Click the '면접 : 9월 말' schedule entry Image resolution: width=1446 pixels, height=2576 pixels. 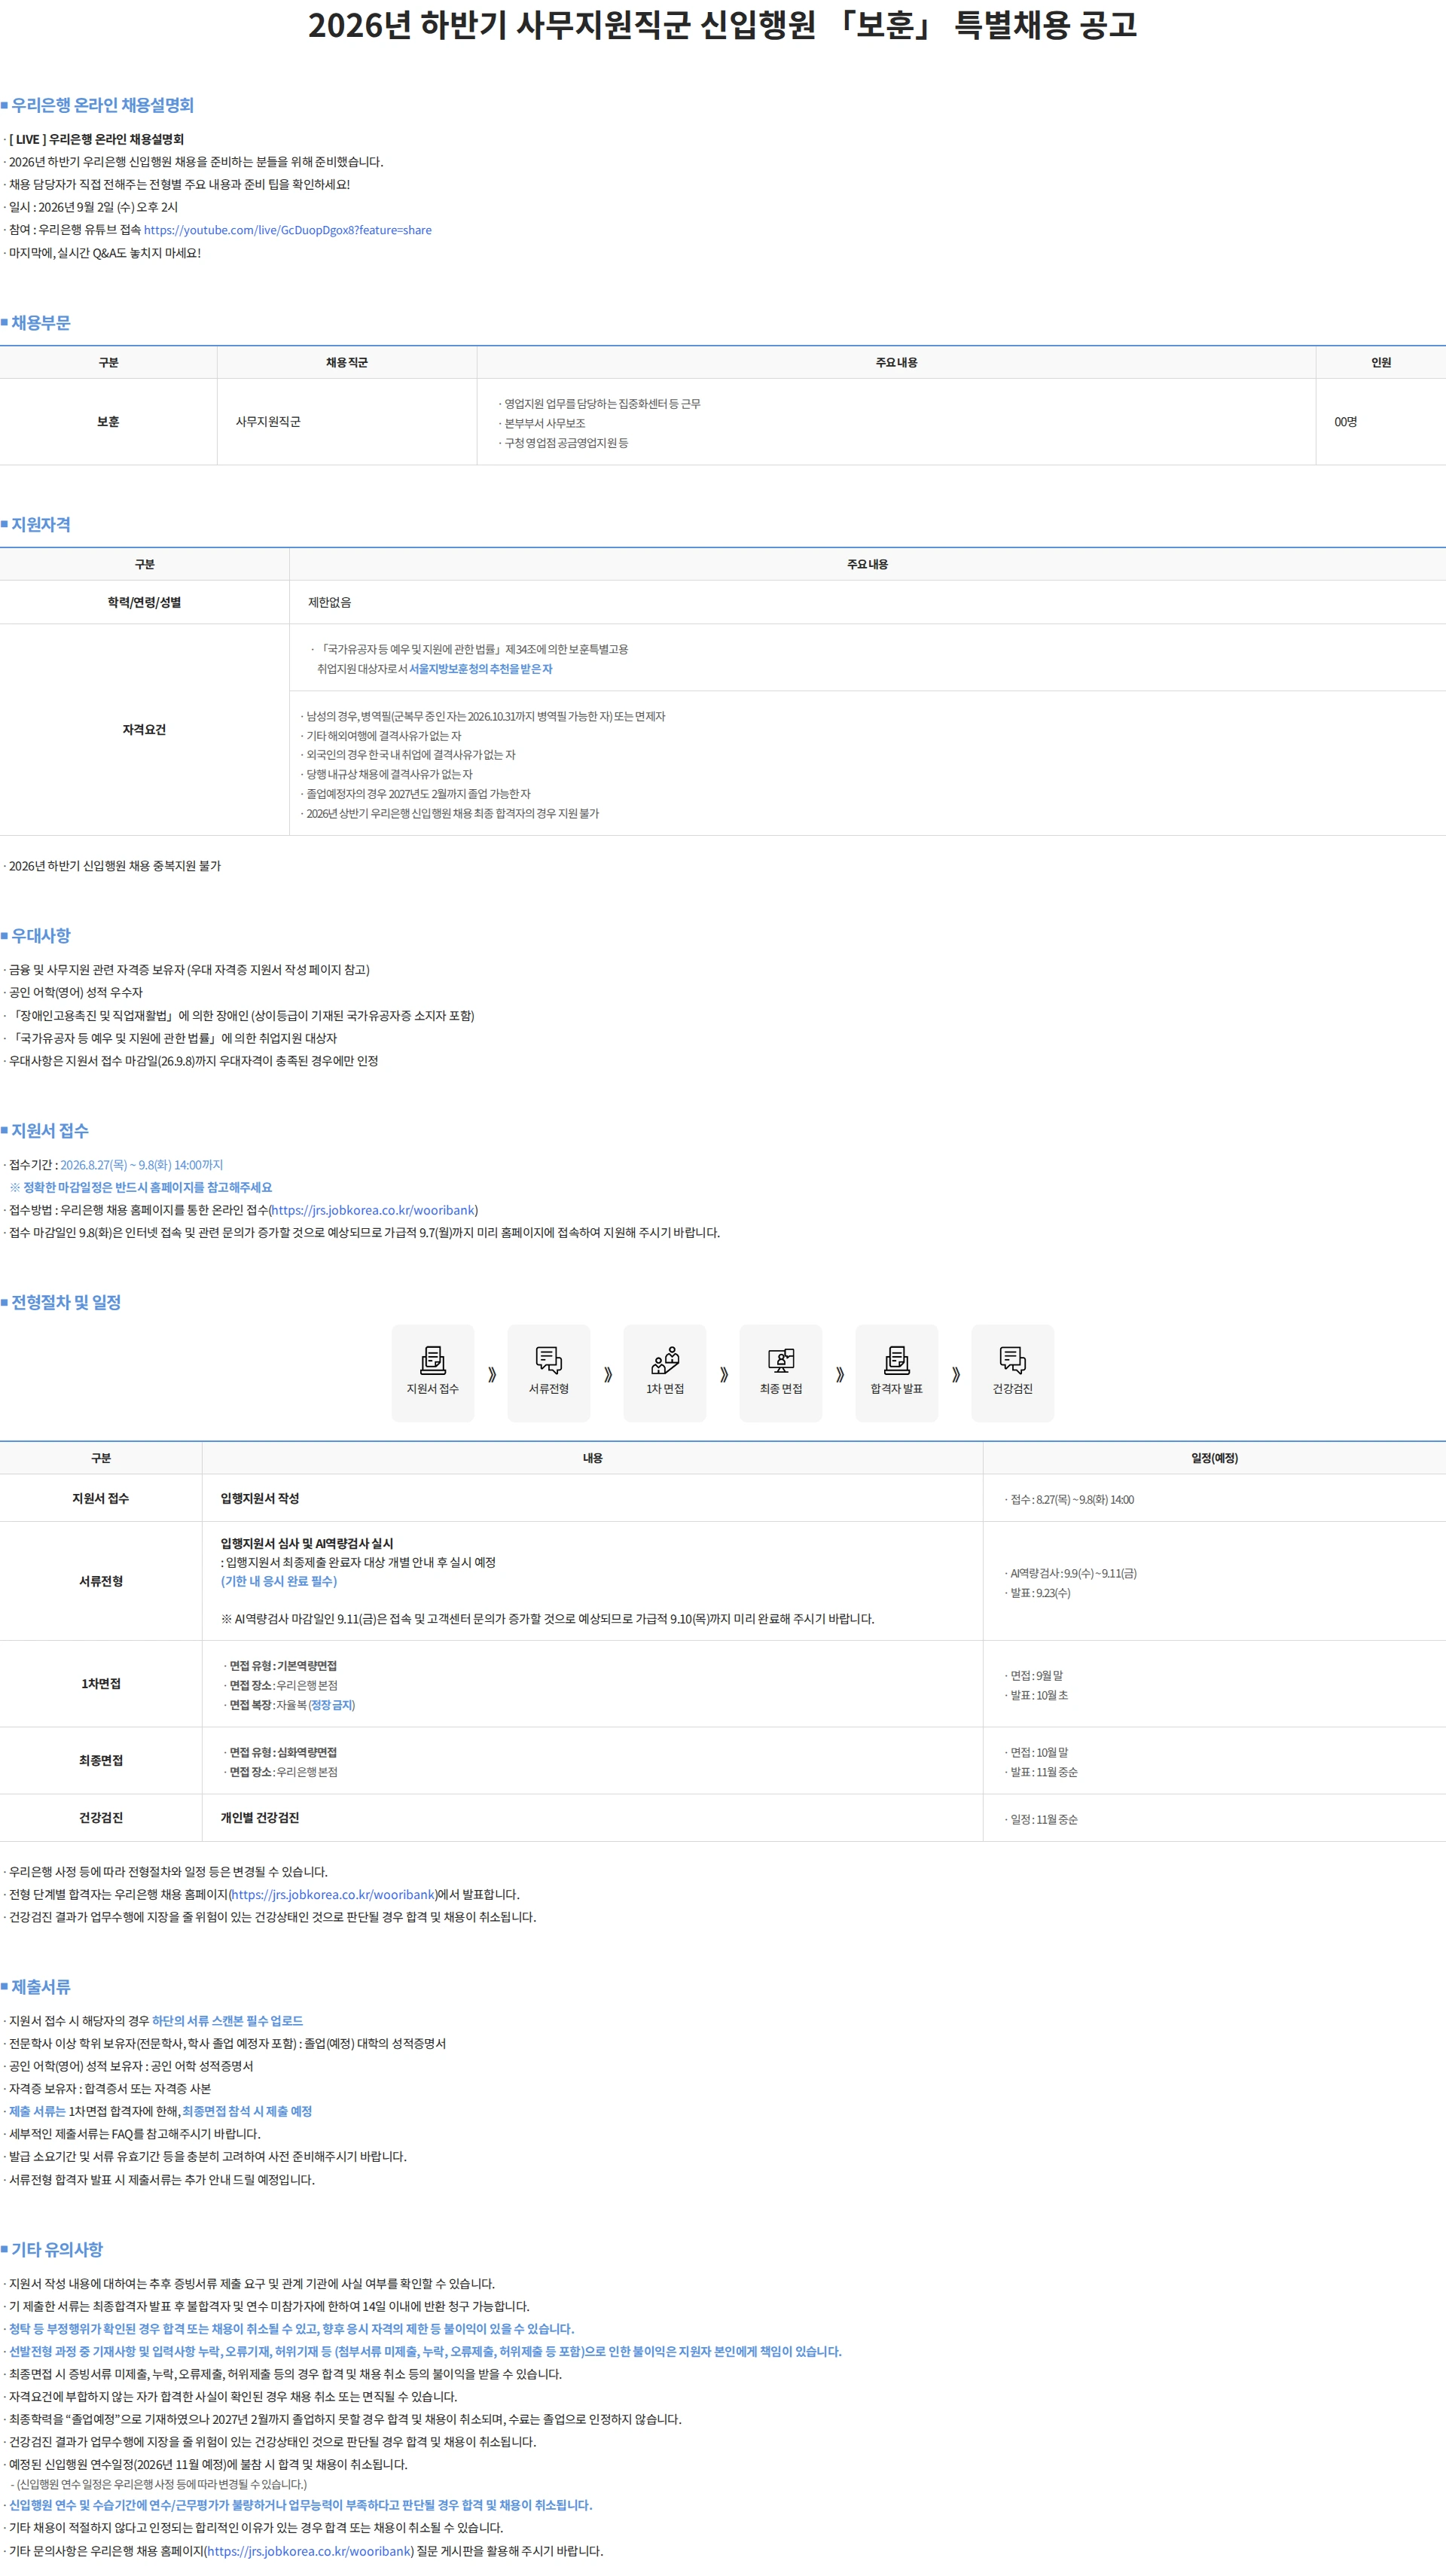(1037, 1675)
